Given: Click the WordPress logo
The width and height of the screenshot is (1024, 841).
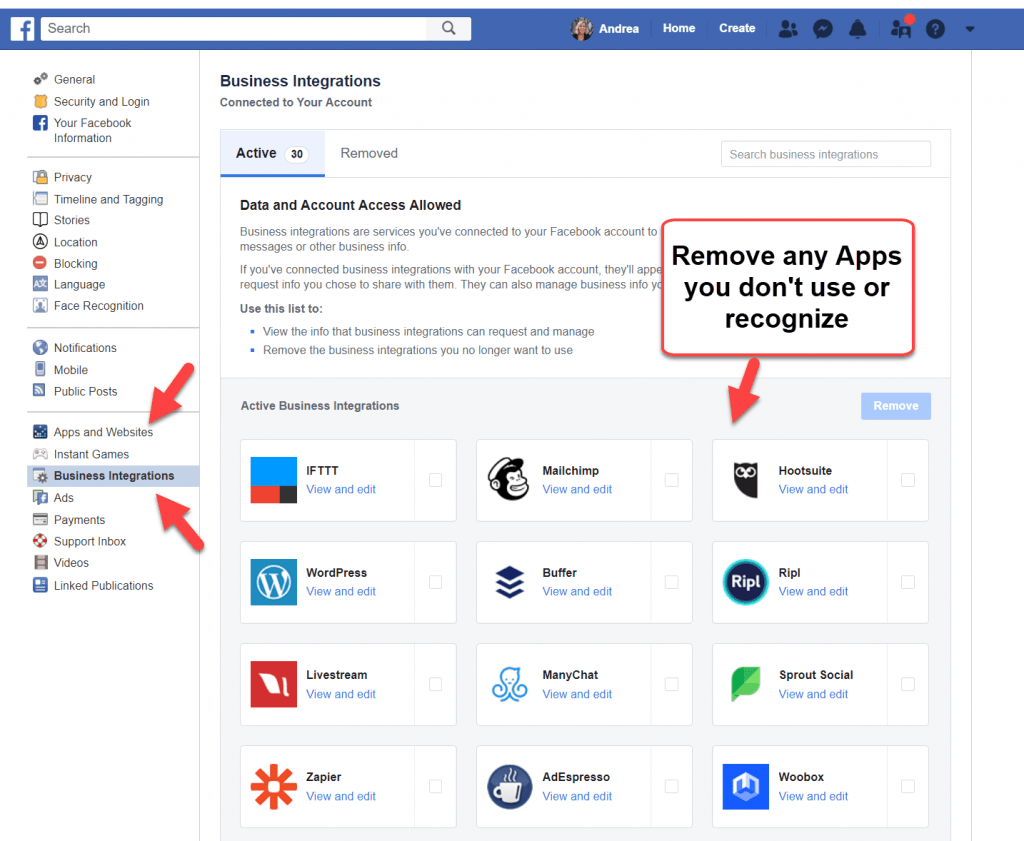Looking at the screenshot, I should [274, 582].
